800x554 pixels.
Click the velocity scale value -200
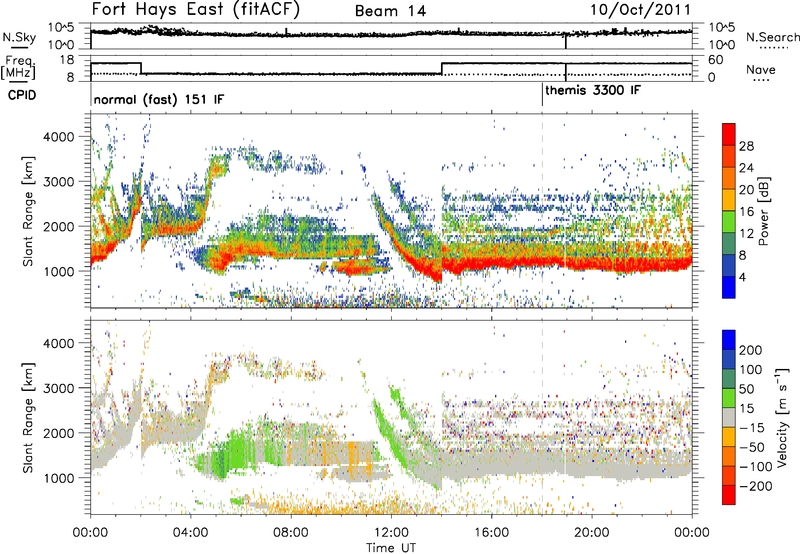pos(756,486)
